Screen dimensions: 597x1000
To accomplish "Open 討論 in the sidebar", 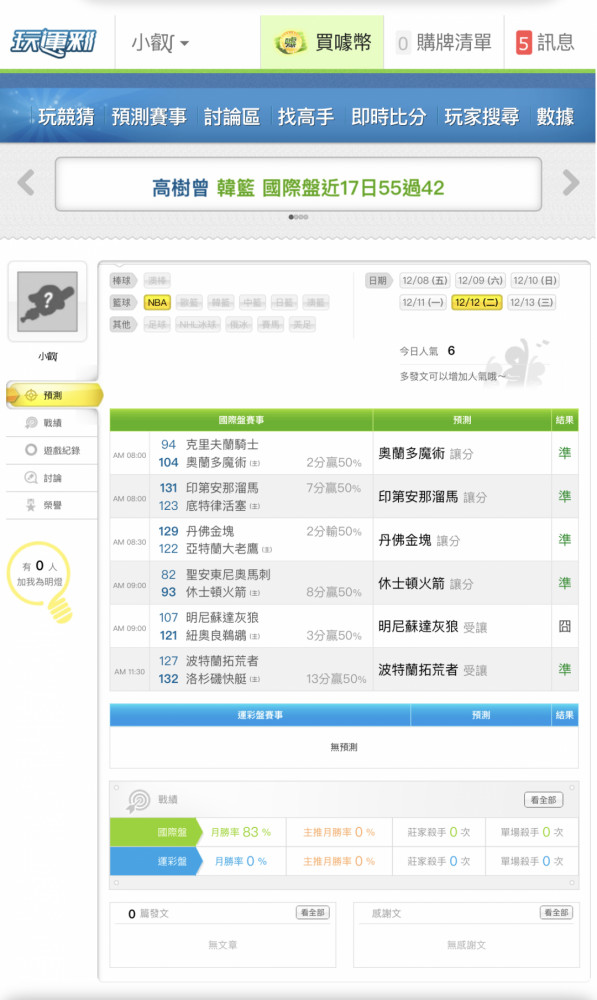I will point(52,478).
